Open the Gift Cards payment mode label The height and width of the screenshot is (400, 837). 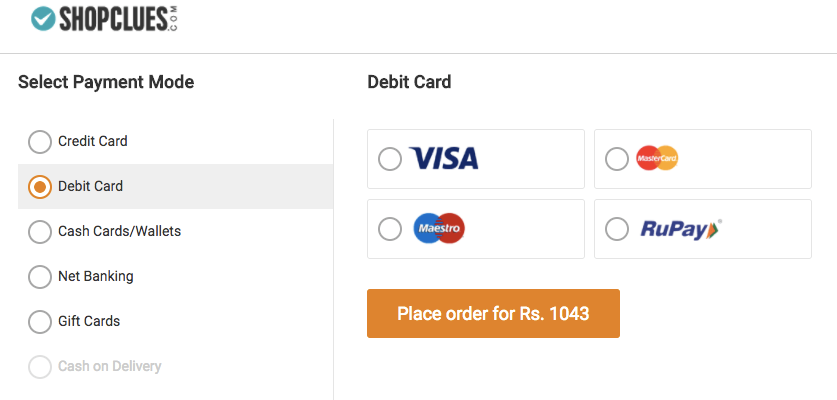click(89, 321)
